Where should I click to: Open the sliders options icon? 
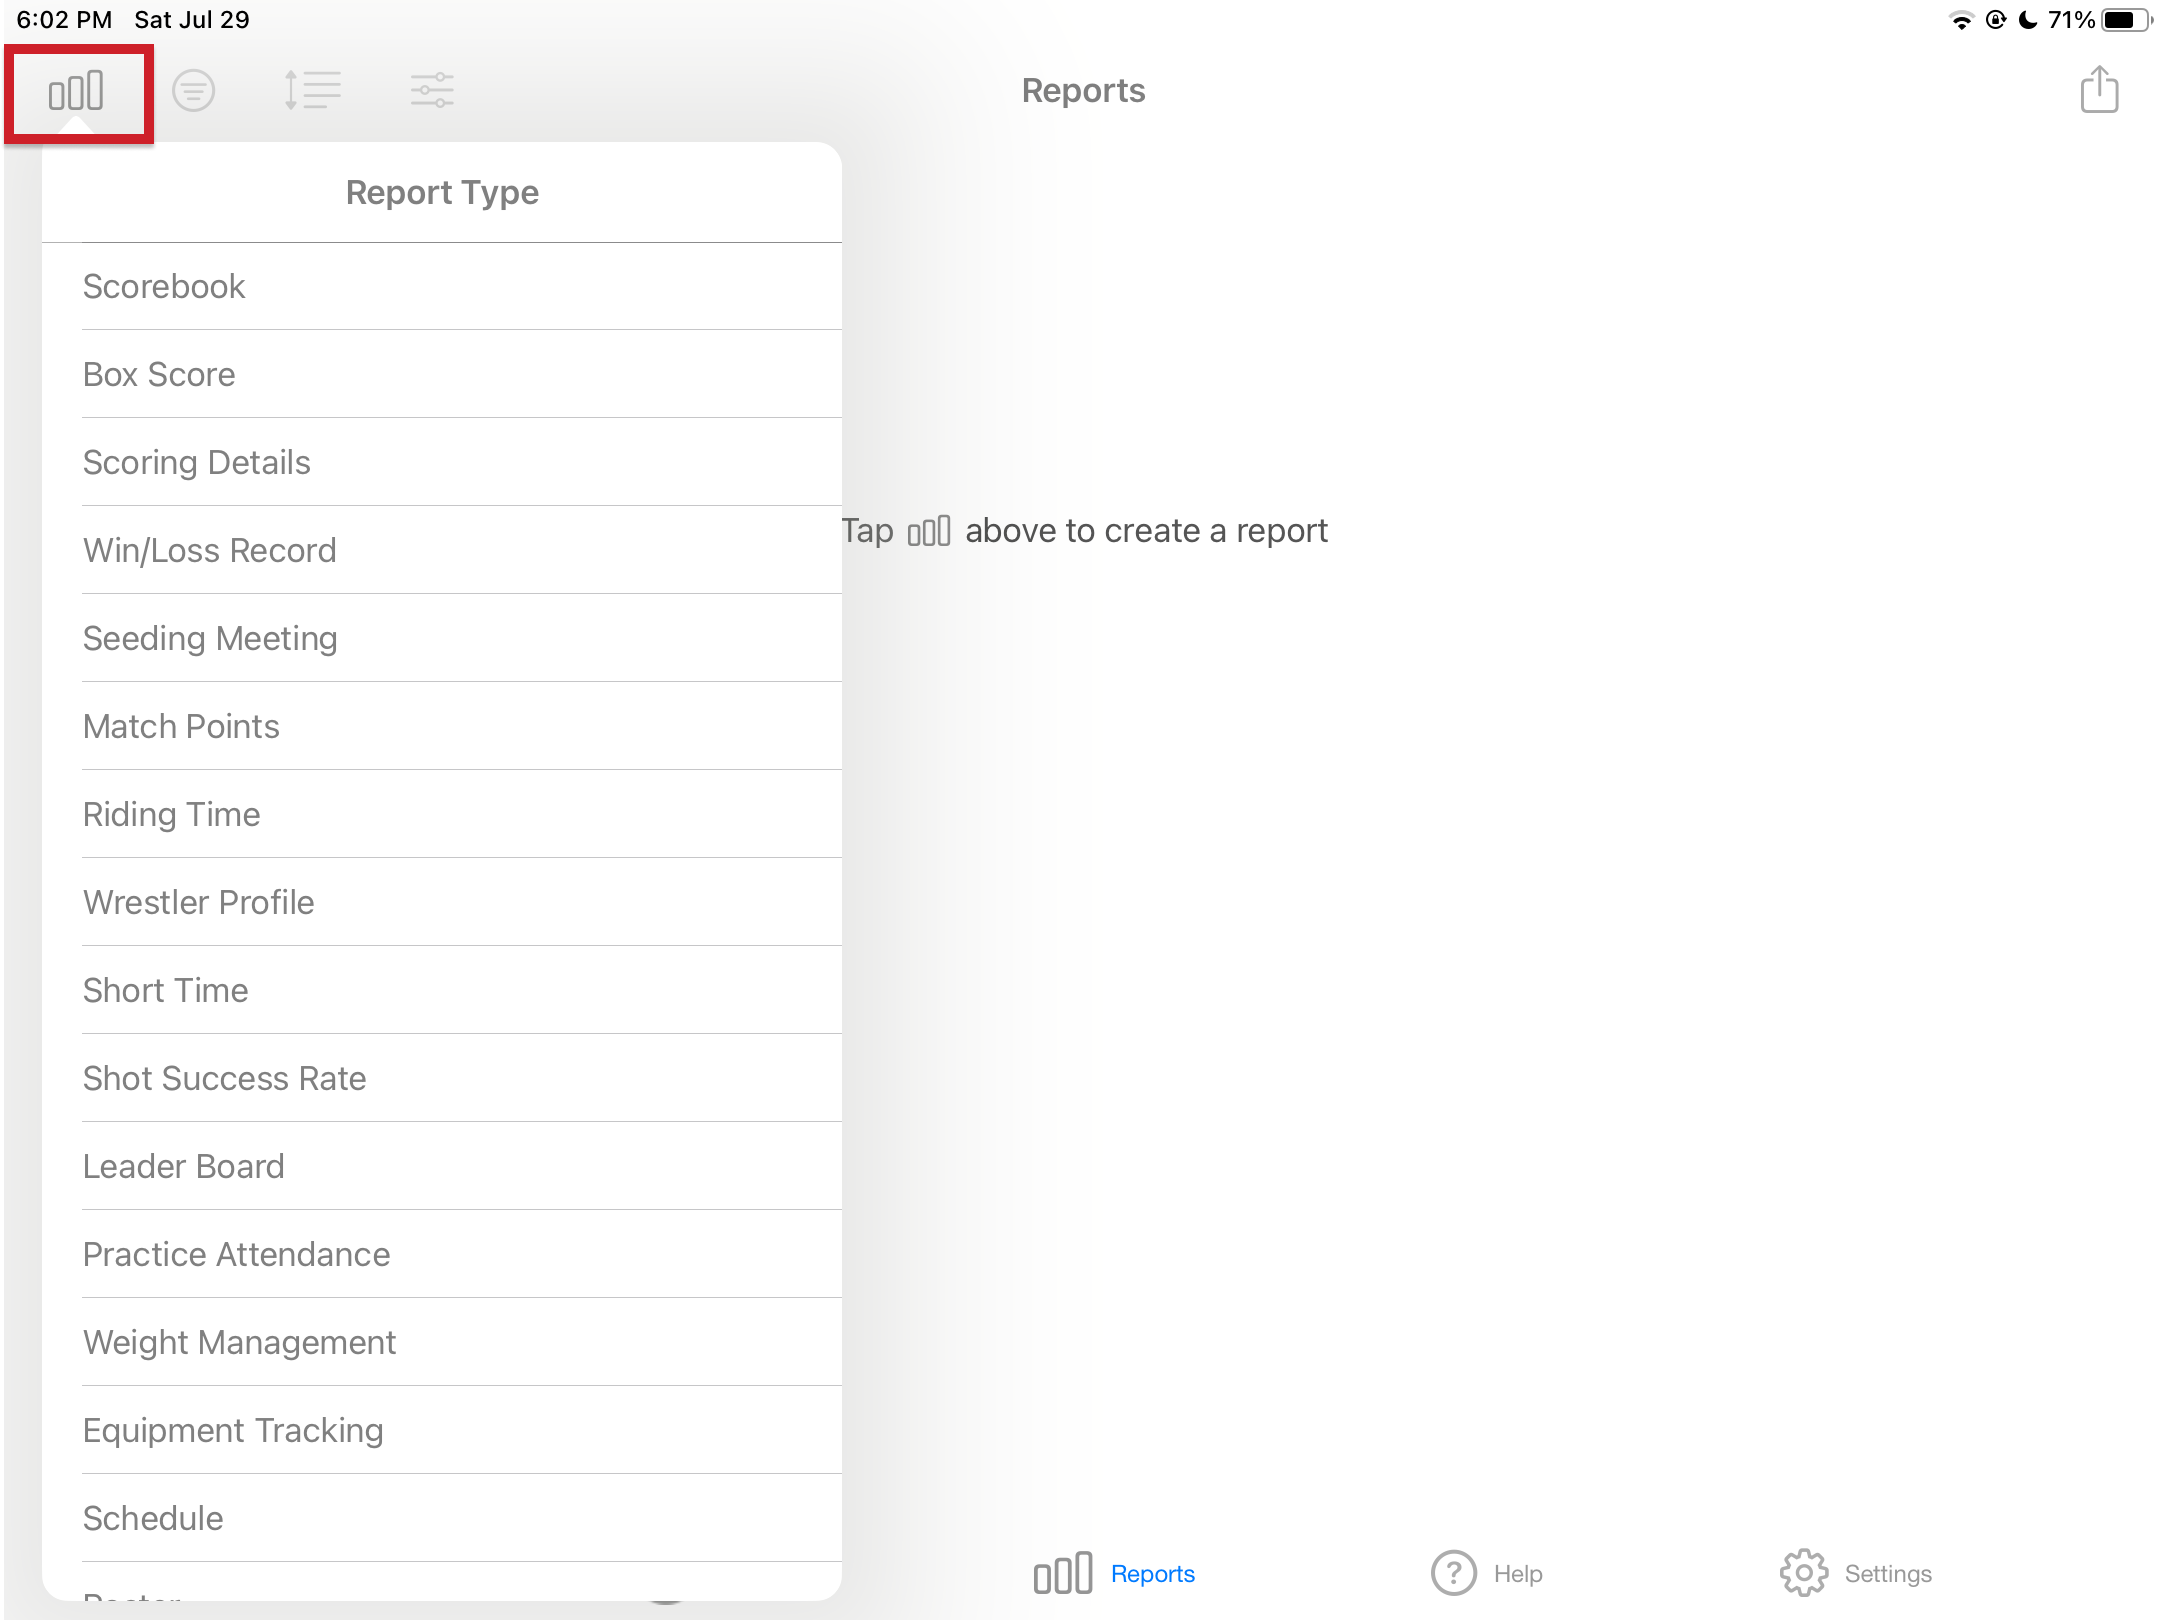[432, 91]
